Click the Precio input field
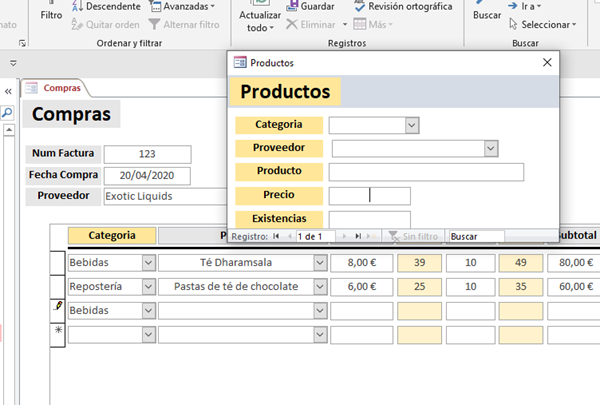Screen dimensions: 600x405 [369, 196]
